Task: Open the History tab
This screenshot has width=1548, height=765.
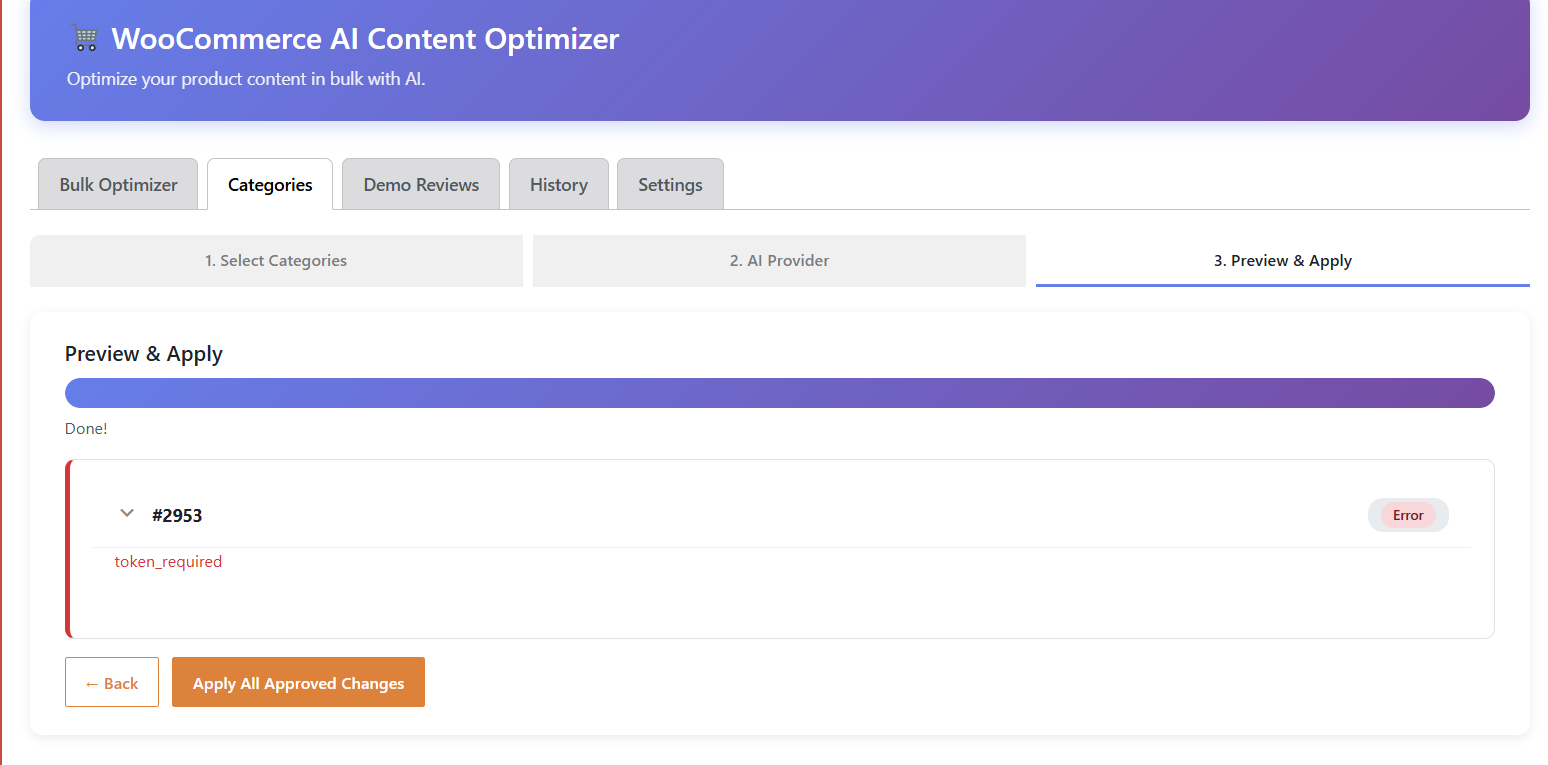Action: (559, 184)
